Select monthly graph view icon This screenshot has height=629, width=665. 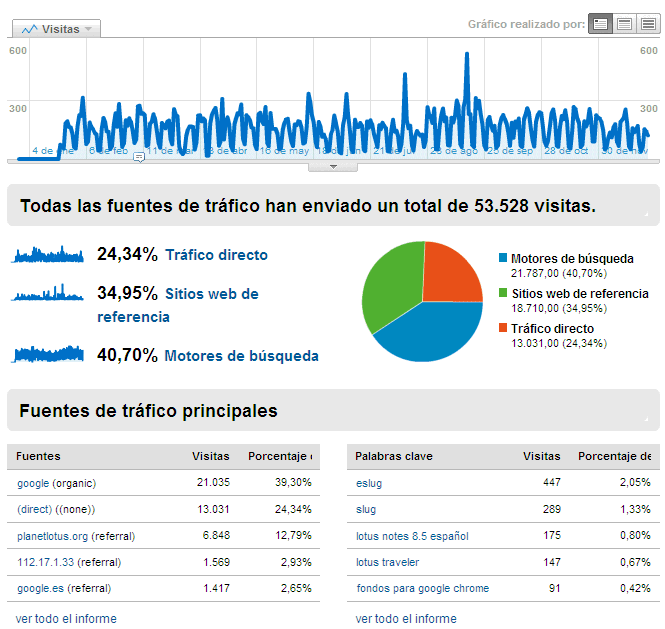[648, 24]
